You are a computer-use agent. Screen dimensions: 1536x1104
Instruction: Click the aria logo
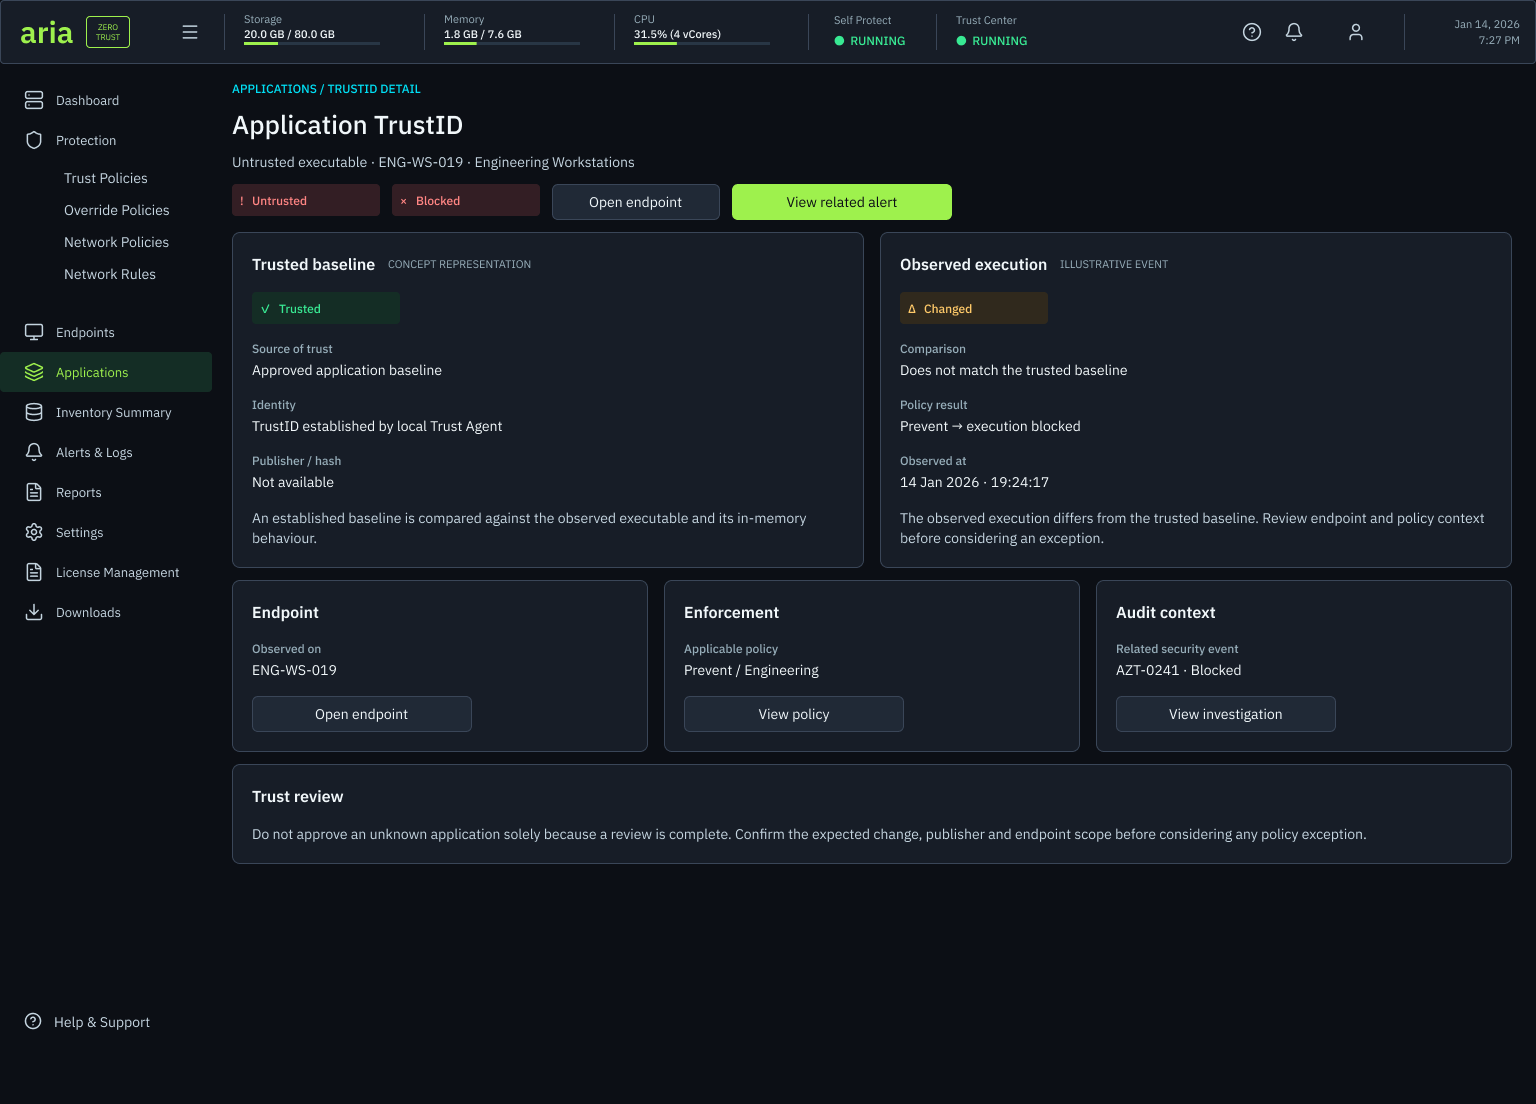click(x=46, y=33)
